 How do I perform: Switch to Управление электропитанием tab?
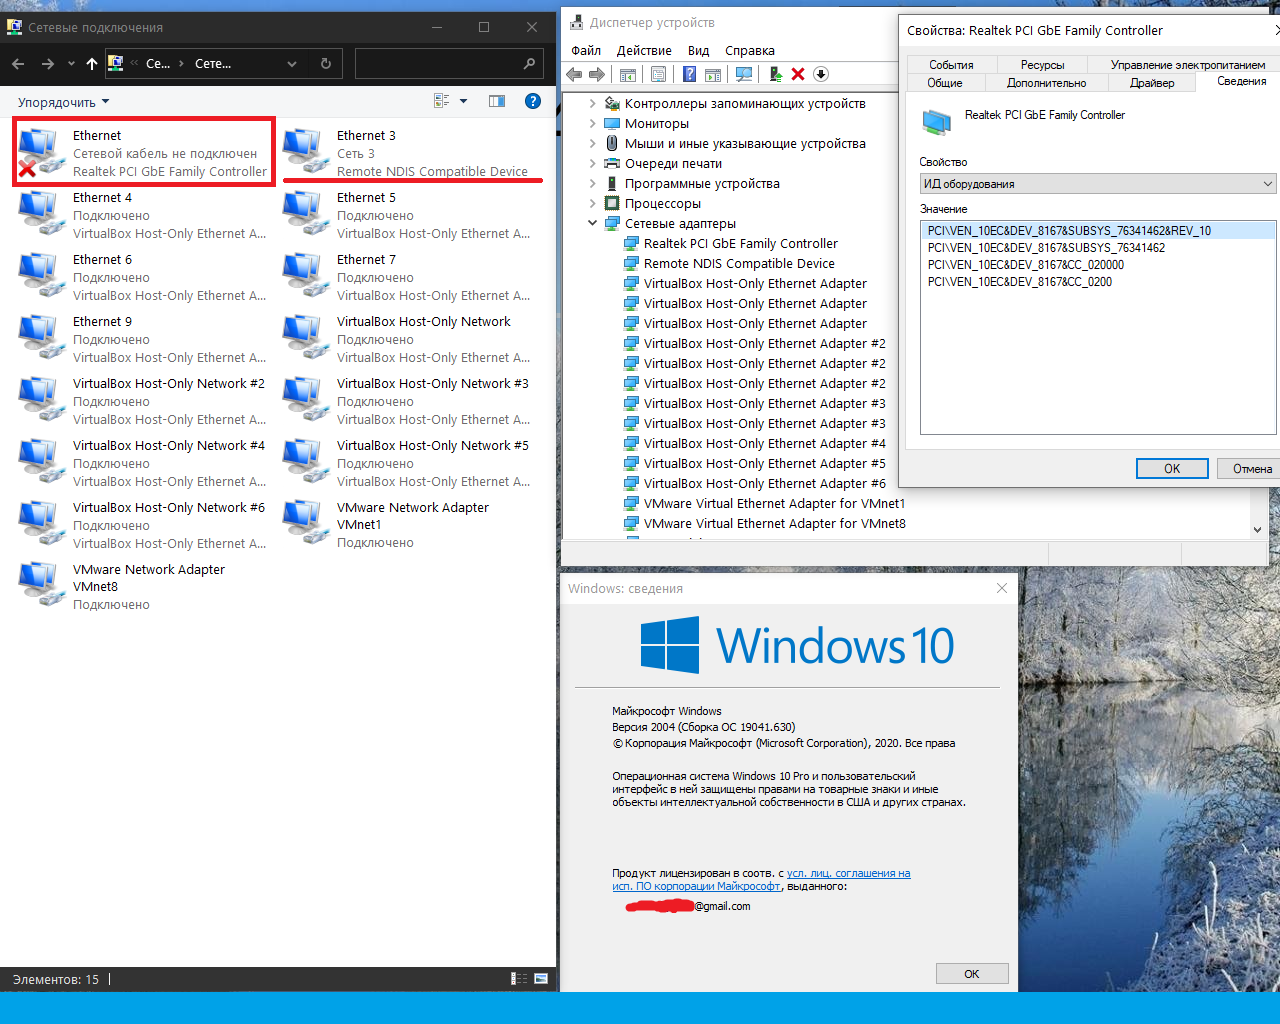pos(1187,65)
